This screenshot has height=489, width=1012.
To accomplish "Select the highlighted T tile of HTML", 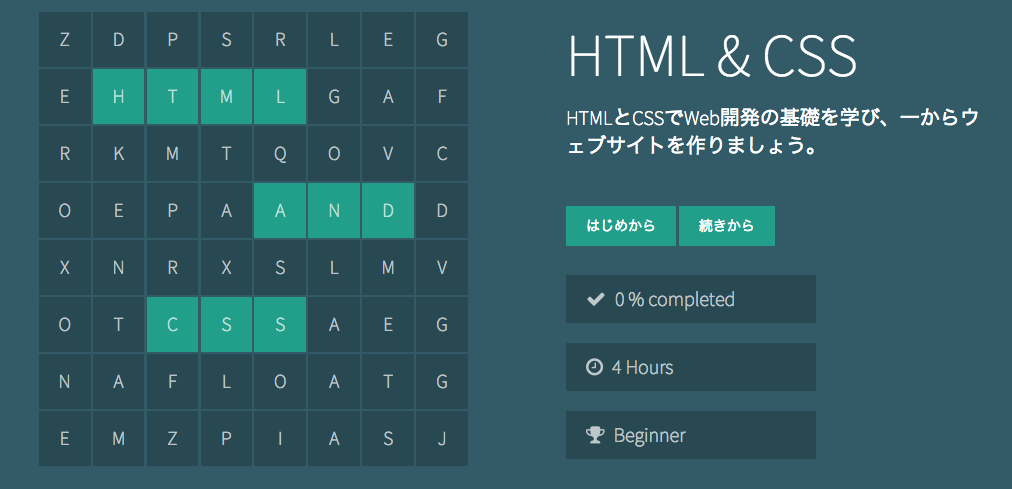I will click(172, 97).
